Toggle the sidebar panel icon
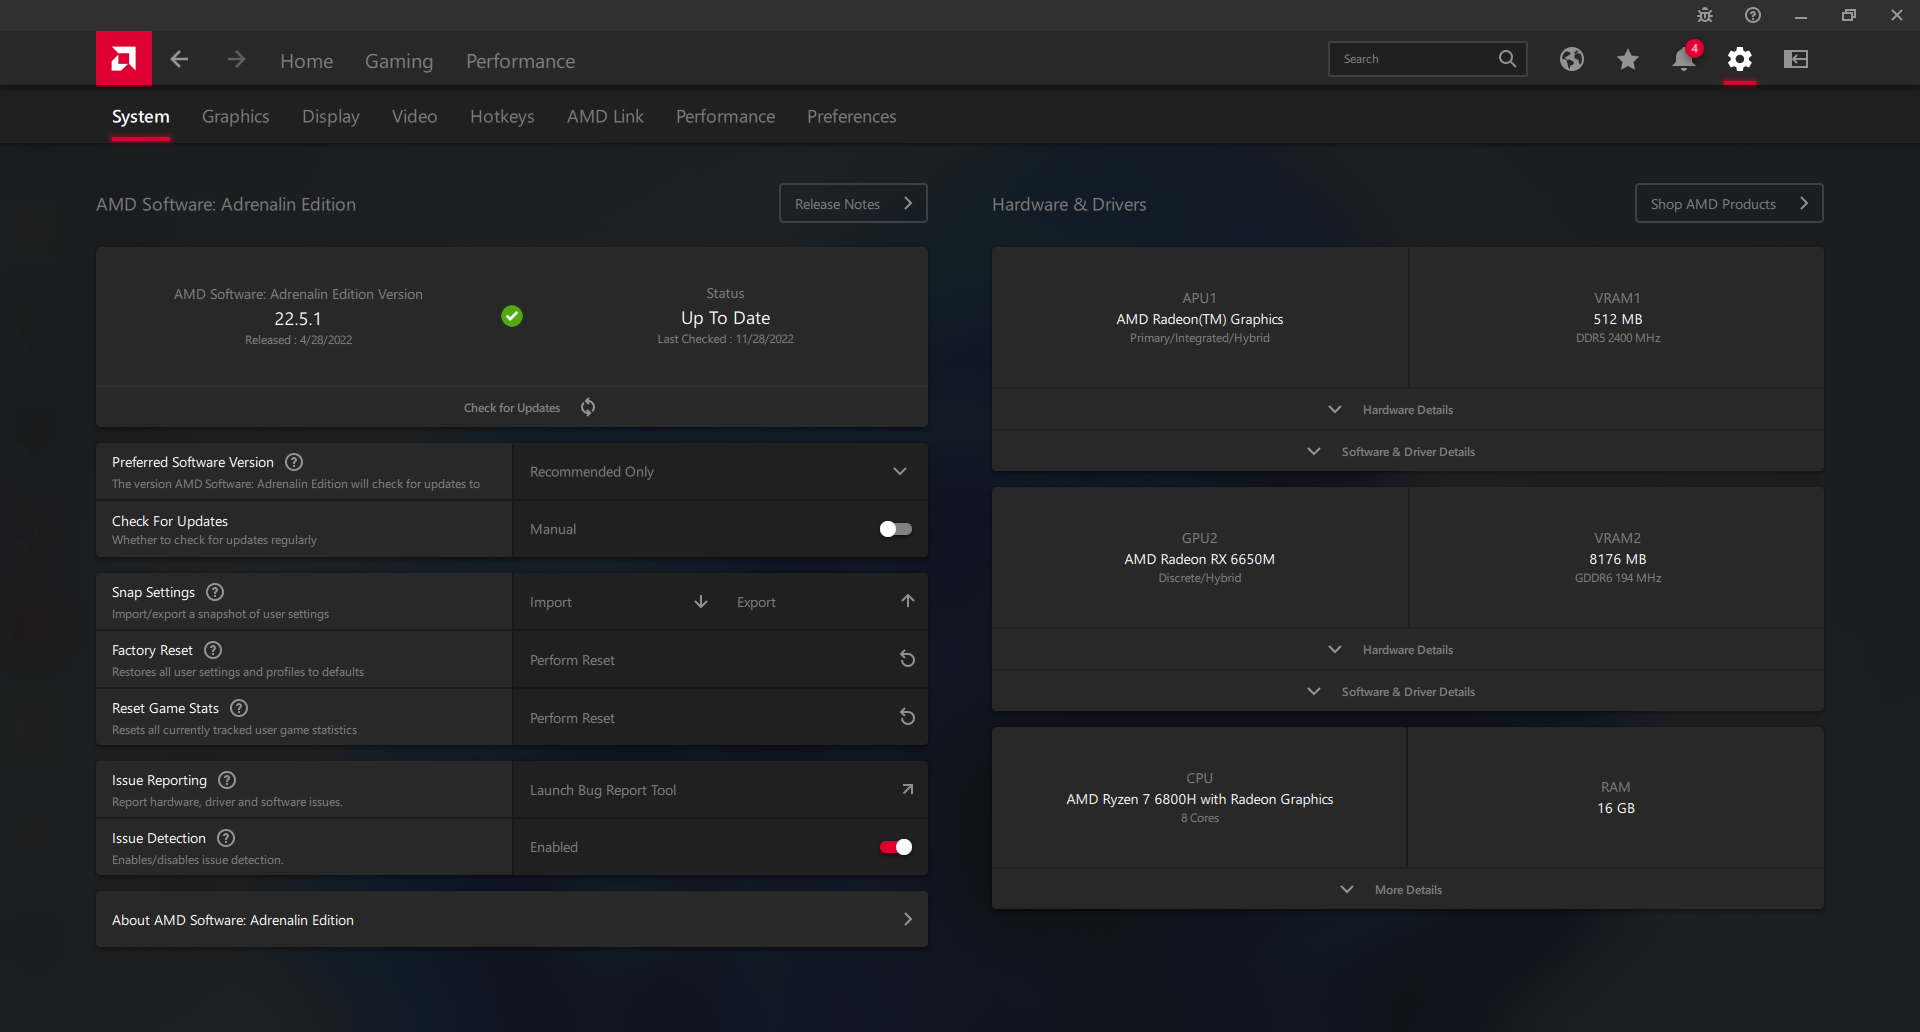Image resolution: width=1920 pixels, height=1032 pixels. [1796, 59]
